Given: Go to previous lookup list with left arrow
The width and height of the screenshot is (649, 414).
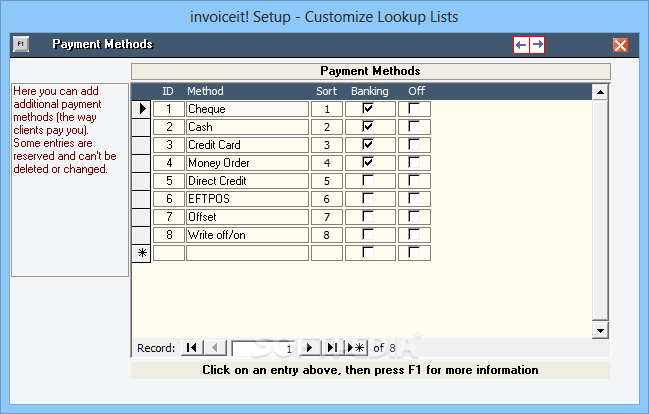Looking at the screenshot, I should (x=522, y=45).
